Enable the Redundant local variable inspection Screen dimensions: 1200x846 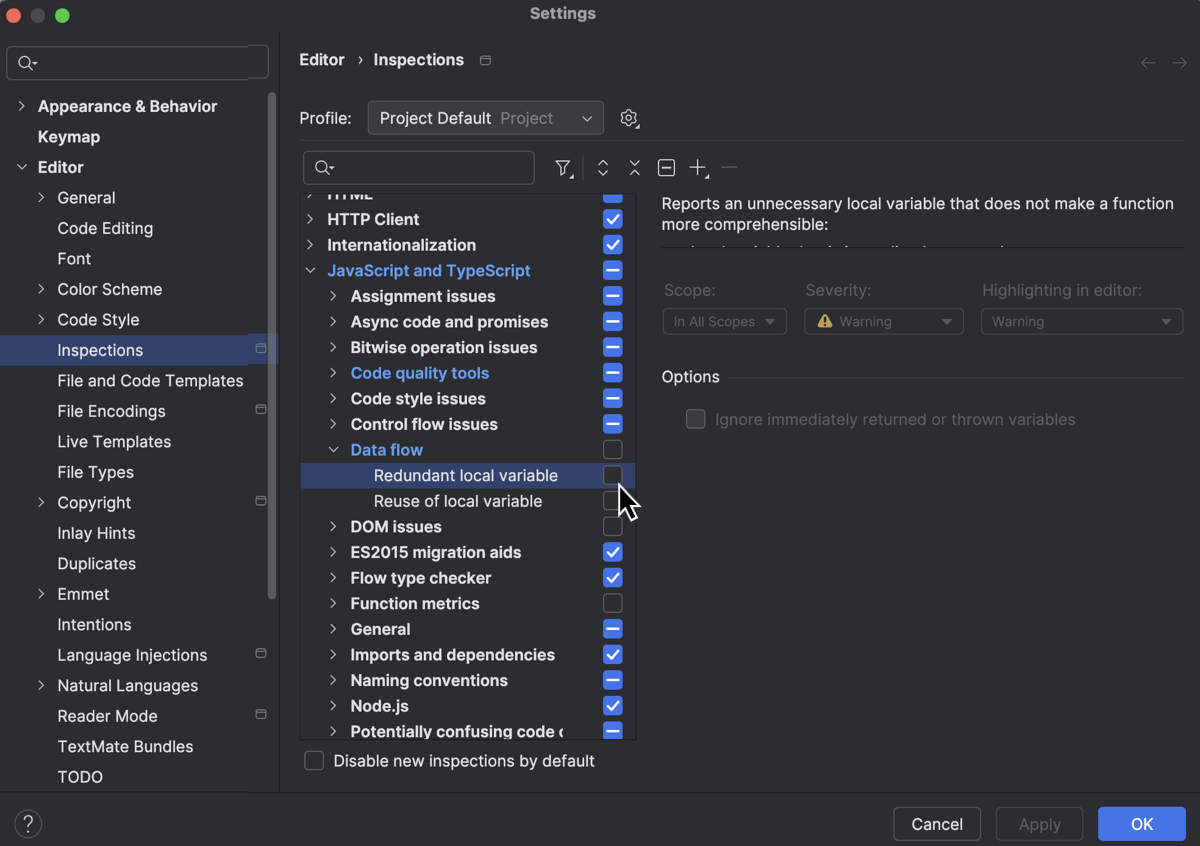click(613, 475)
